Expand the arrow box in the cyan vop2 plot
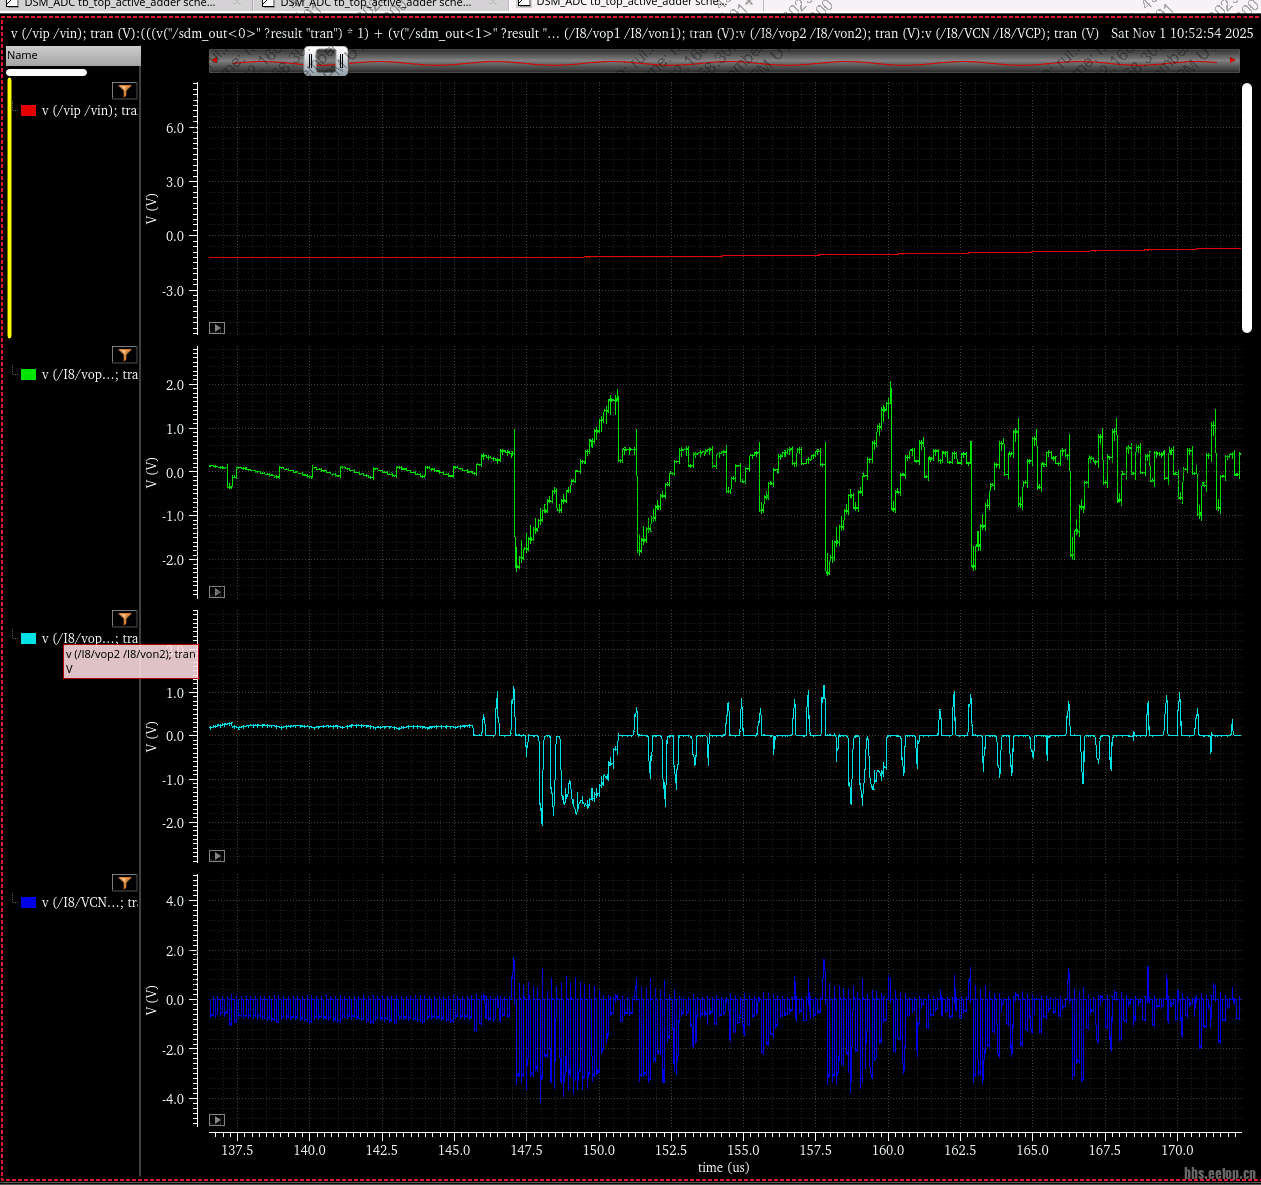This screenshot has height=1185, width=1261. pyautogui.click(x=217, y=856)
